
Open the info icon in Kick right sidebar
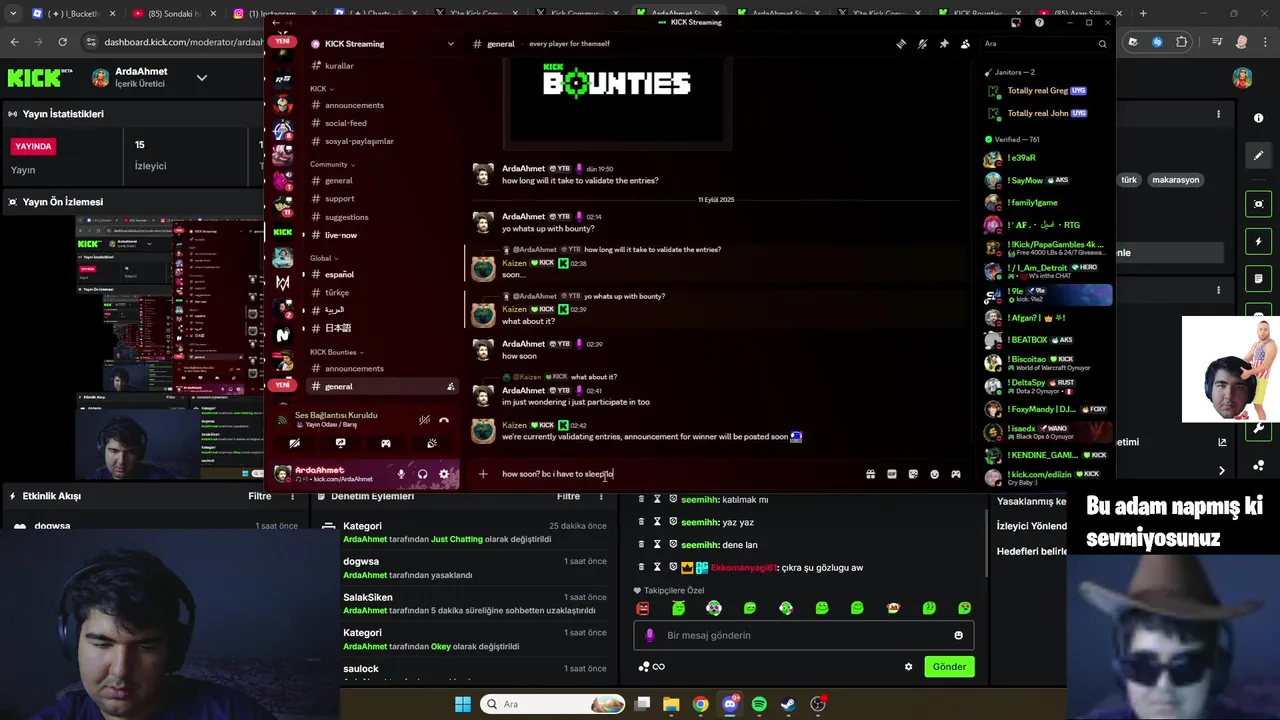pyautogui.click(x=1258, y=118)
